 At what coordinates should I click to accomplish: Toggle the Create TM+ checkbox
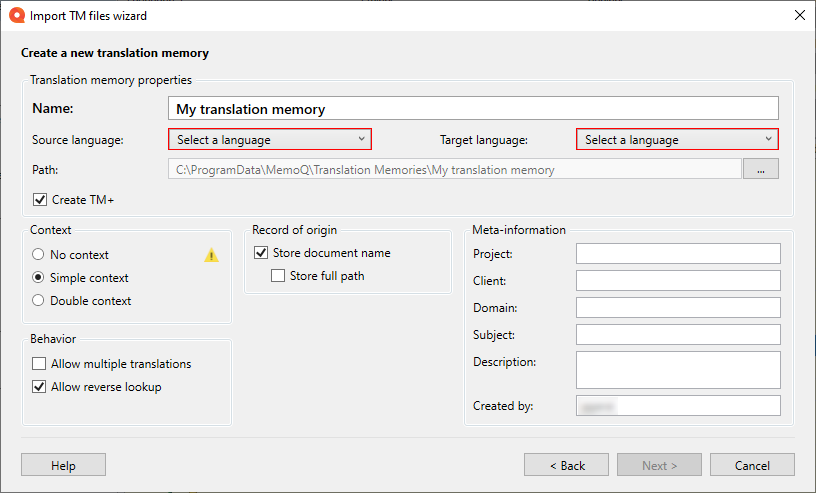[41, 200]
